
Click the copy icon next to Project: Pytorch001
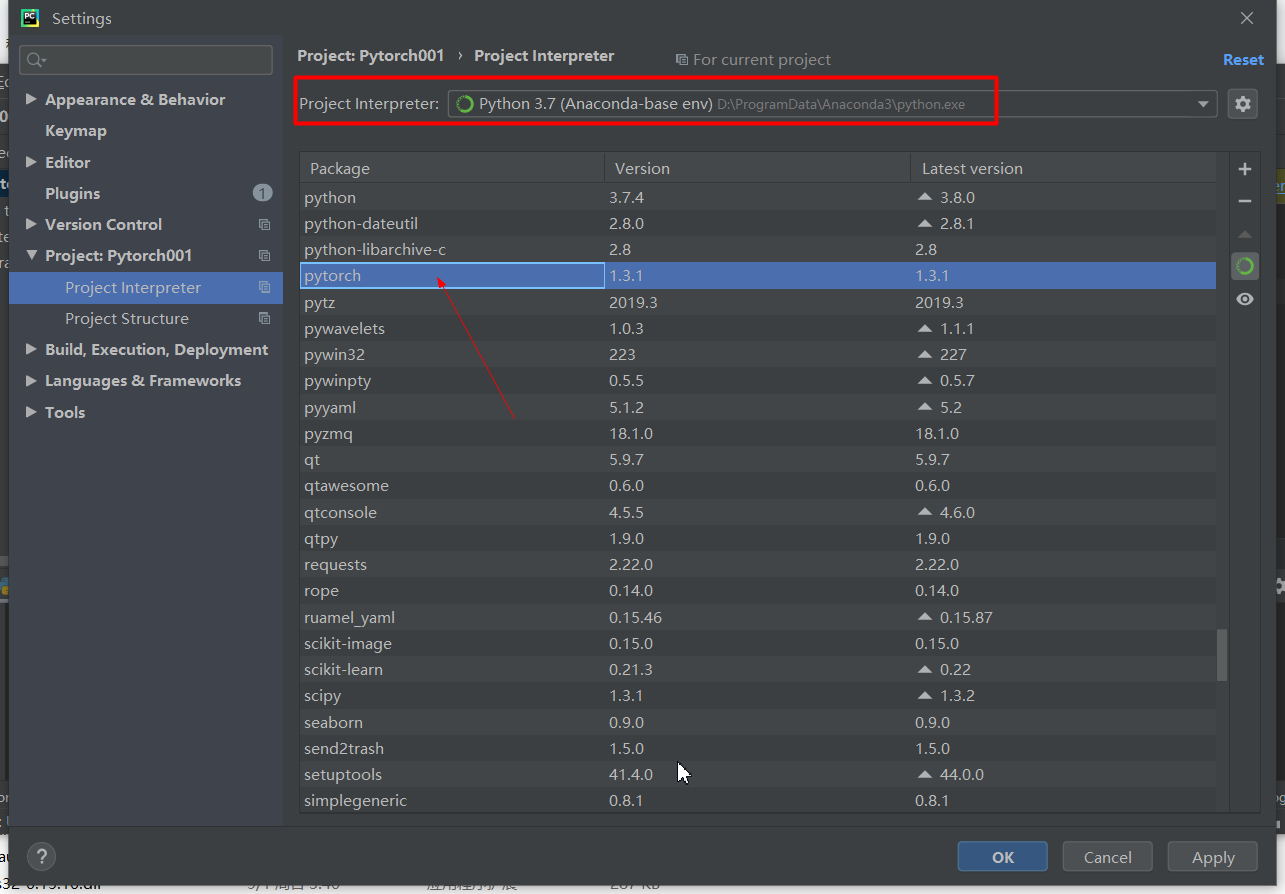pos(264,256)
